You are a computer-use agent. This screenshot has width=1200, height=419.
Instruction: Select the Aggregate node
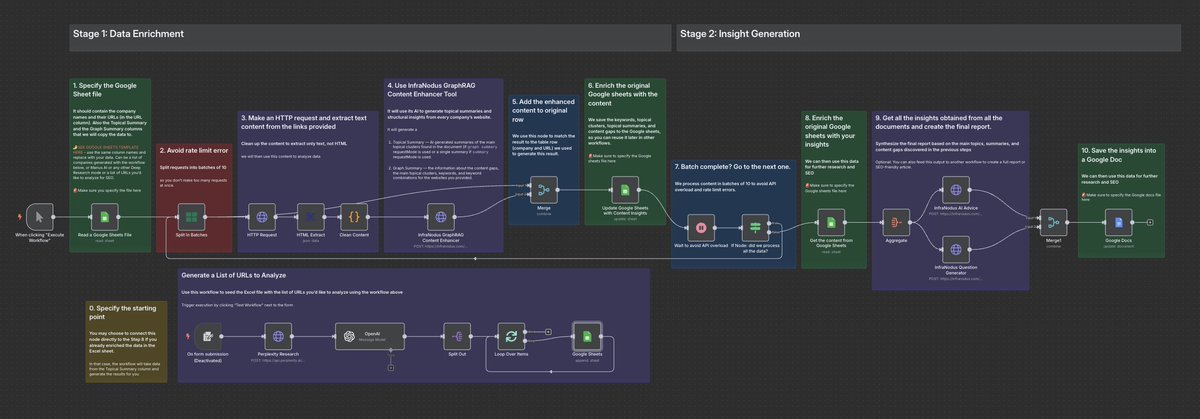[x=896, y=224]
